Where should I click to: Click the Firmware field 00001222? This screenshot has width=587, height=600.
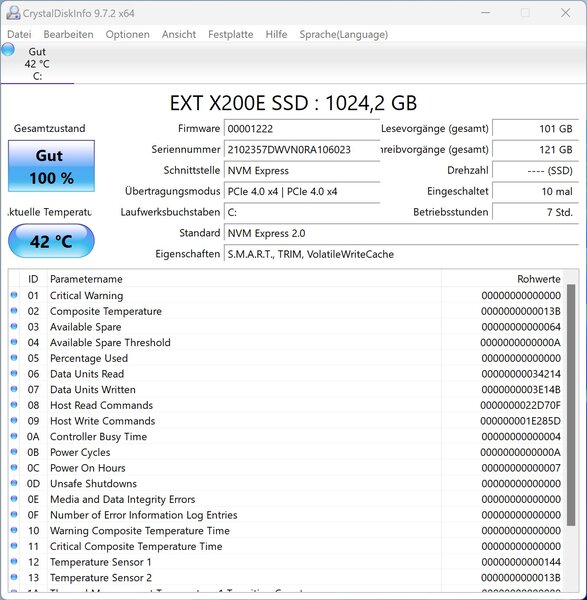(x=302, y=129)
